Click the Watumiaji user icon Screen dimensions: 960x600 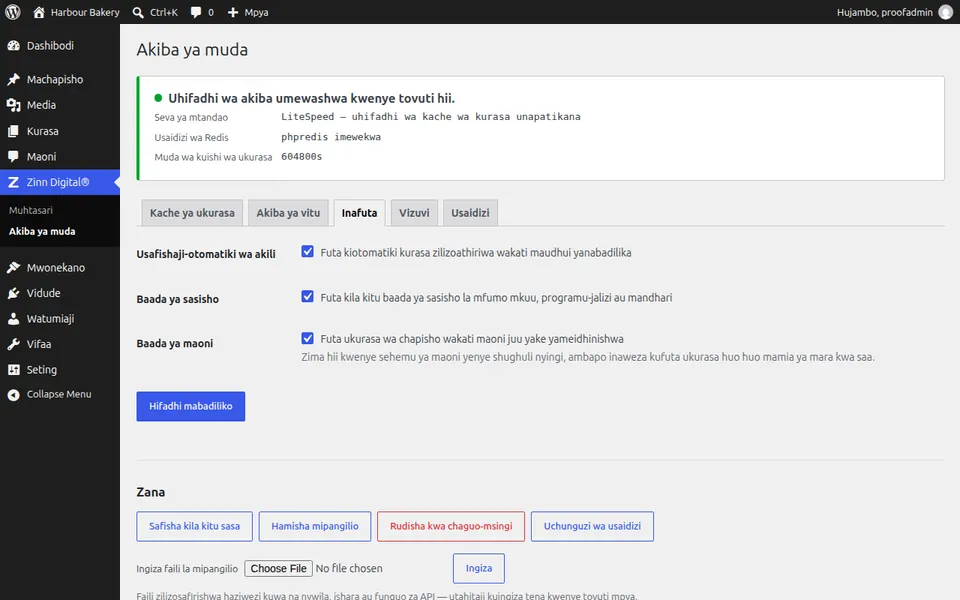(13, 319)
